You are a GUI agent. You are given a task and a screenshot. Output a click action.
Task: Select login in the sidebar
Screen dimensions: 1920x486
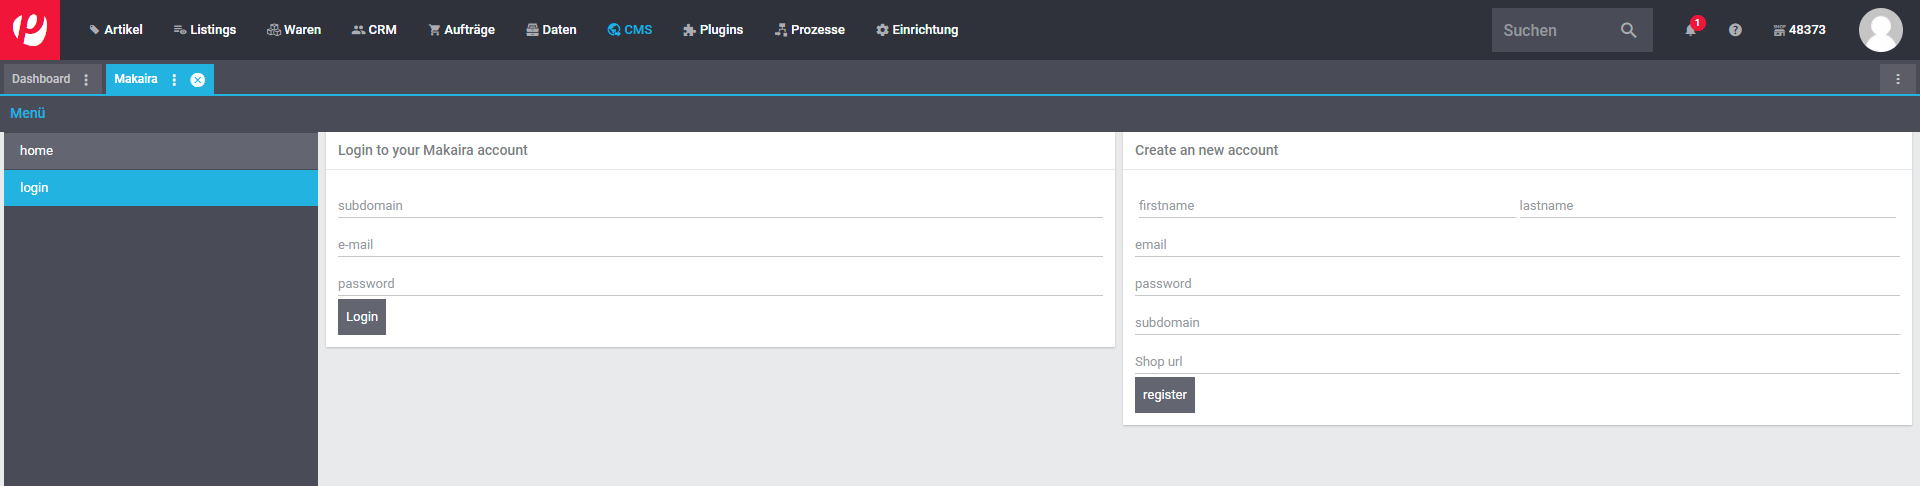pyautogui.click(x=161, y=188)
